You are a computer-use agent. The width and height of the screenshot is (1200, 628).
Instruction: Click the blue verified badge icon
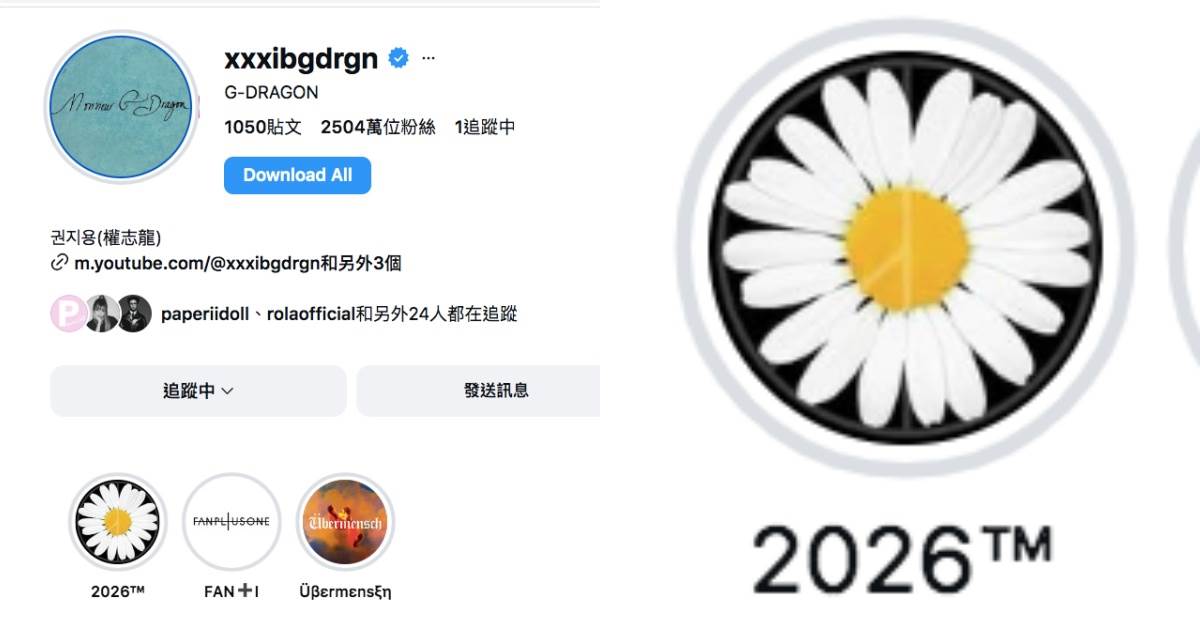click(x=398, y=59)
